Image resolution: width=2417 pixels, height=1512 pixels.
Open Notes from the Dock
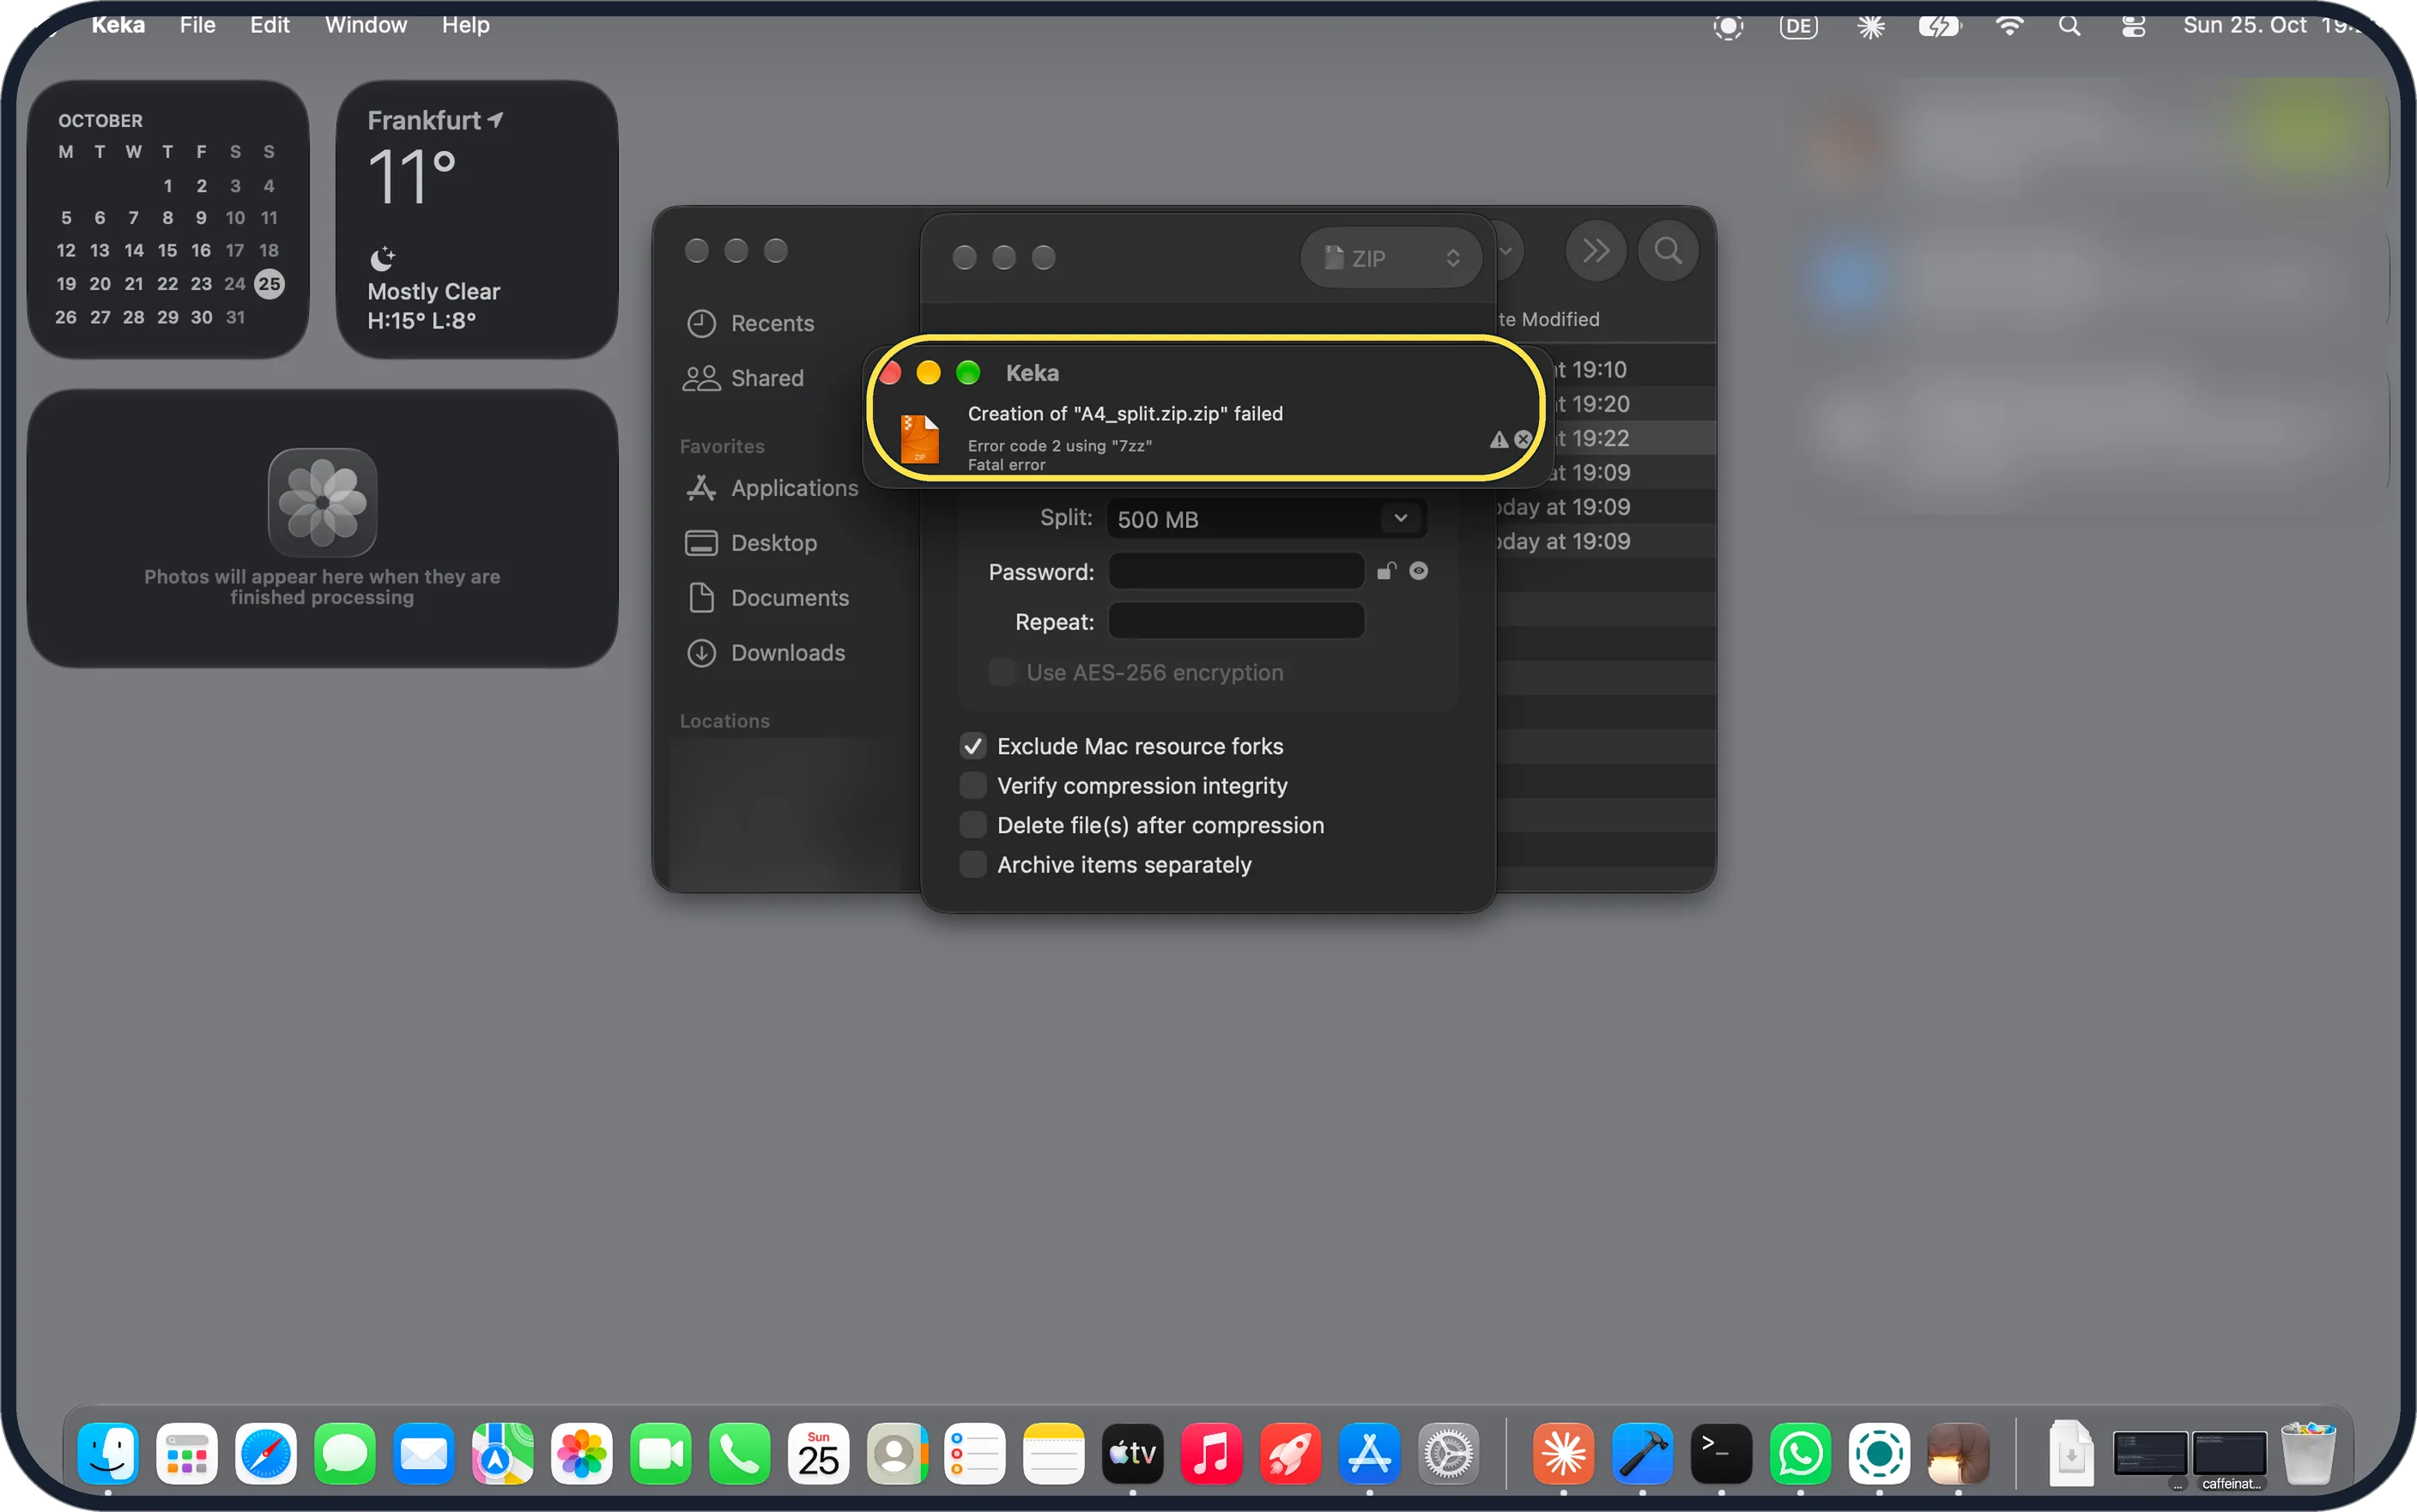pyautogui.click(x=1054, y=1453)
